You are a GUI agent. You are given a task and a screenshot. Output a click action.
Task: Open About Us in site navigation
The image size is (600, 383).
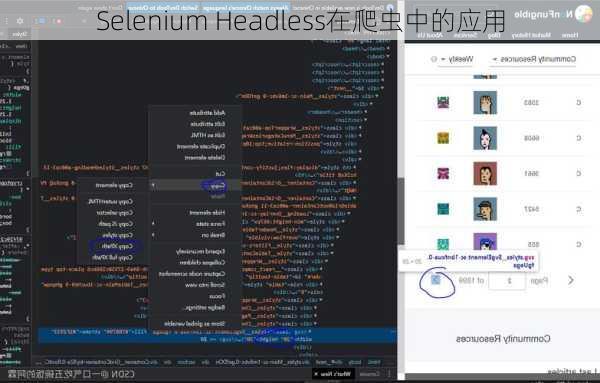(429, 35)
